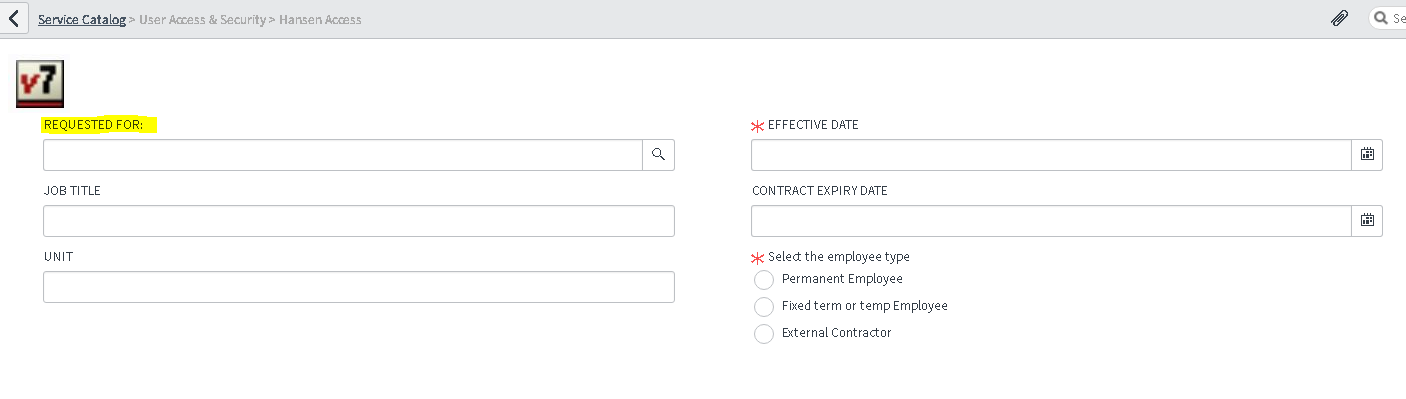The image size is (1406, 399).
Task: Focus the Contract Expiry Date field
Action: coord(1051,221)
